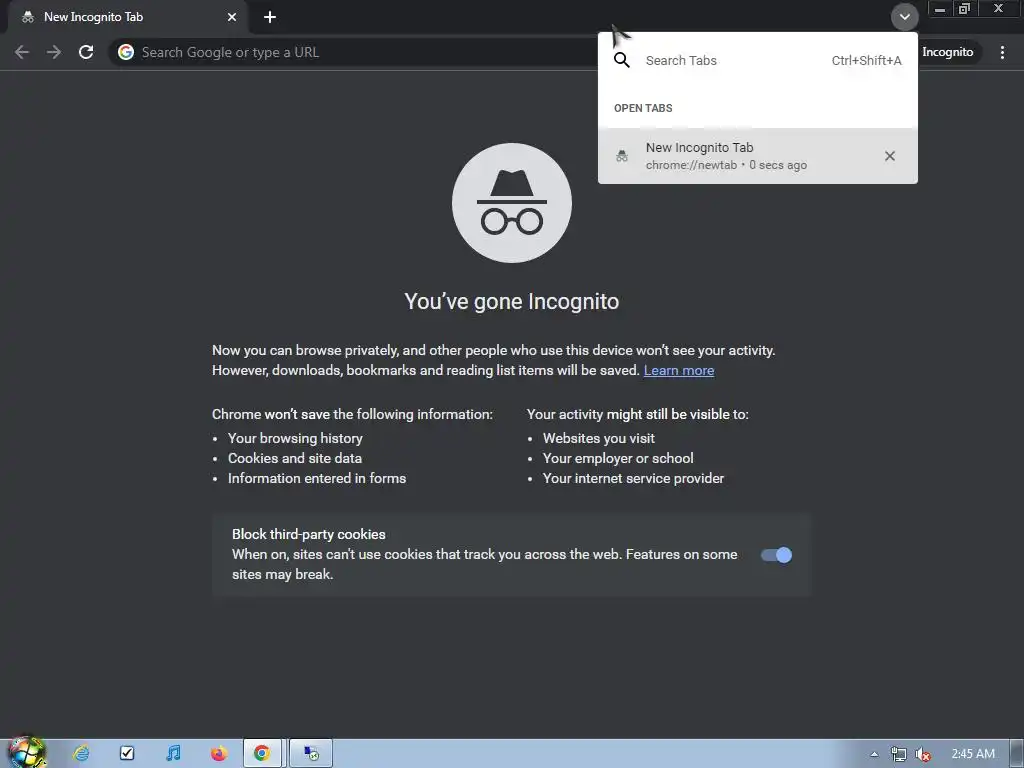Click the Google icon in address bar
Screen dimensions: 1024x768
pyautogui.click(x=126, y=52)
